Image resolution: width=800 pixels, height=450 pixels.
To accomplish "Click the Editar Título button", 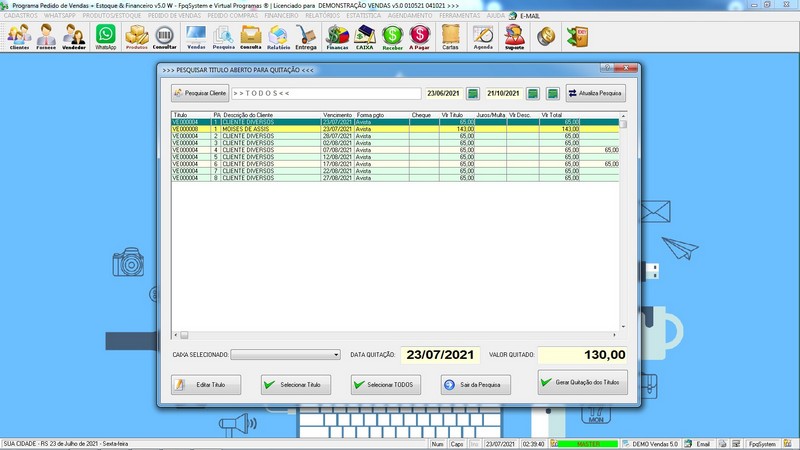I will (x=206, y=385).
